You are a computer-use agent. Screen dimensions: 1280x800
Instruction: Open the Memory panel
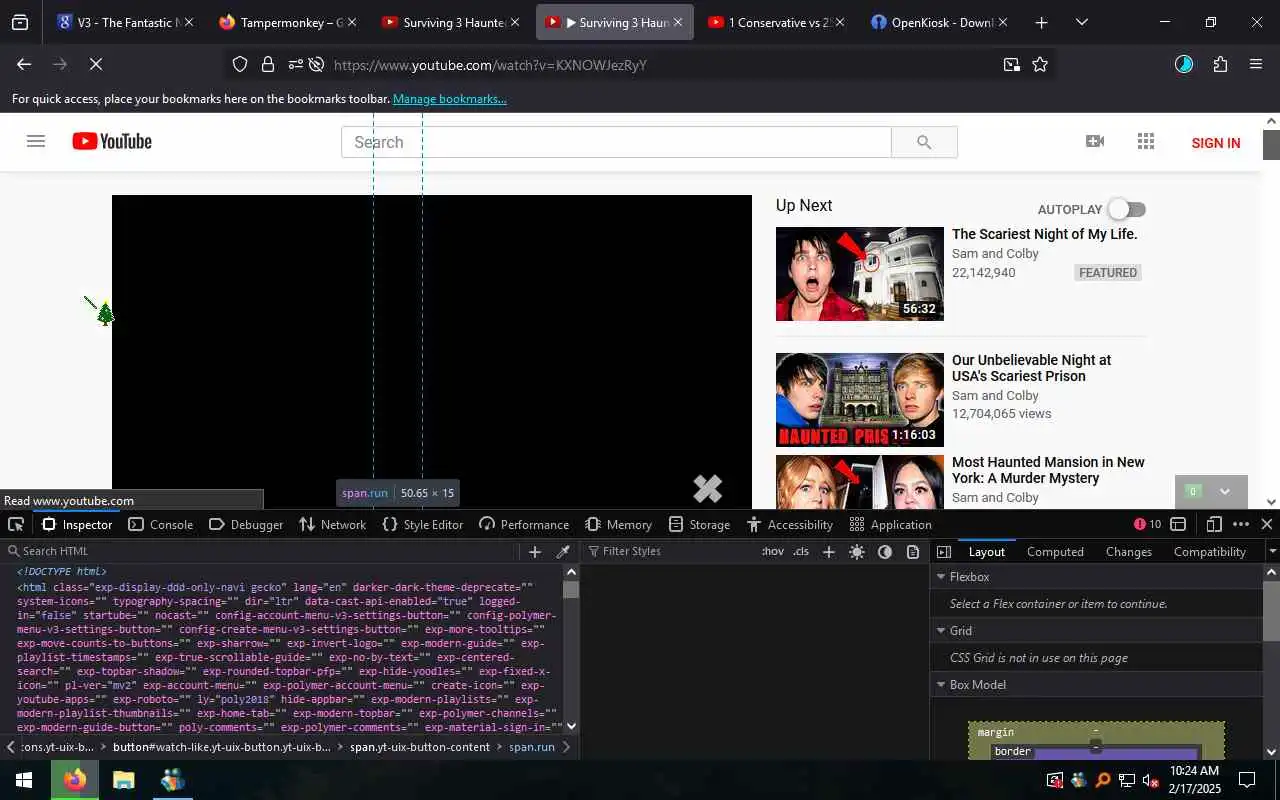[619, 524]
